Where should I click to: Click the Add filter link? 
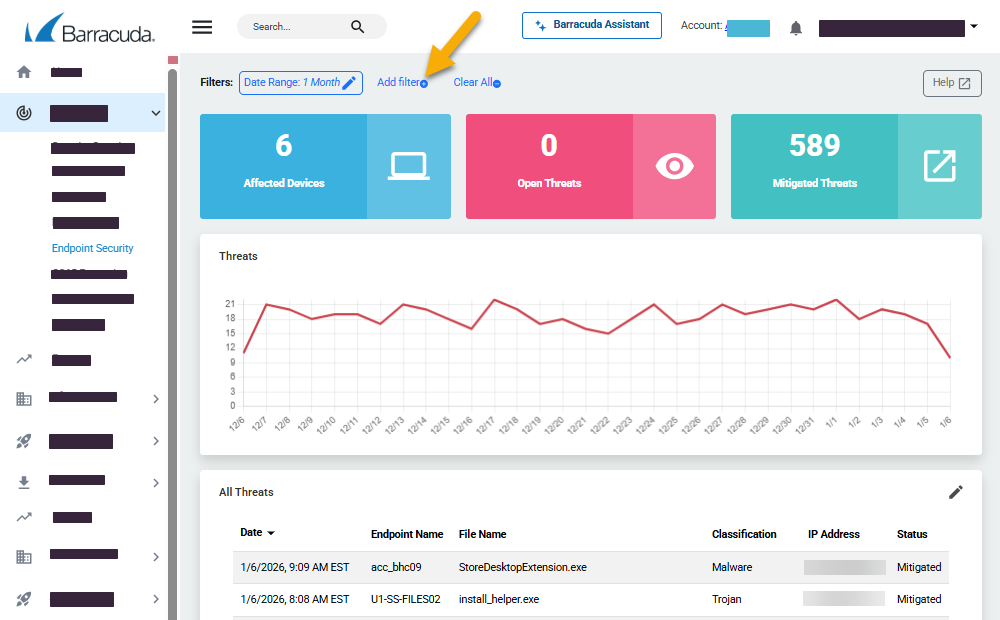(x=400, y=83)
